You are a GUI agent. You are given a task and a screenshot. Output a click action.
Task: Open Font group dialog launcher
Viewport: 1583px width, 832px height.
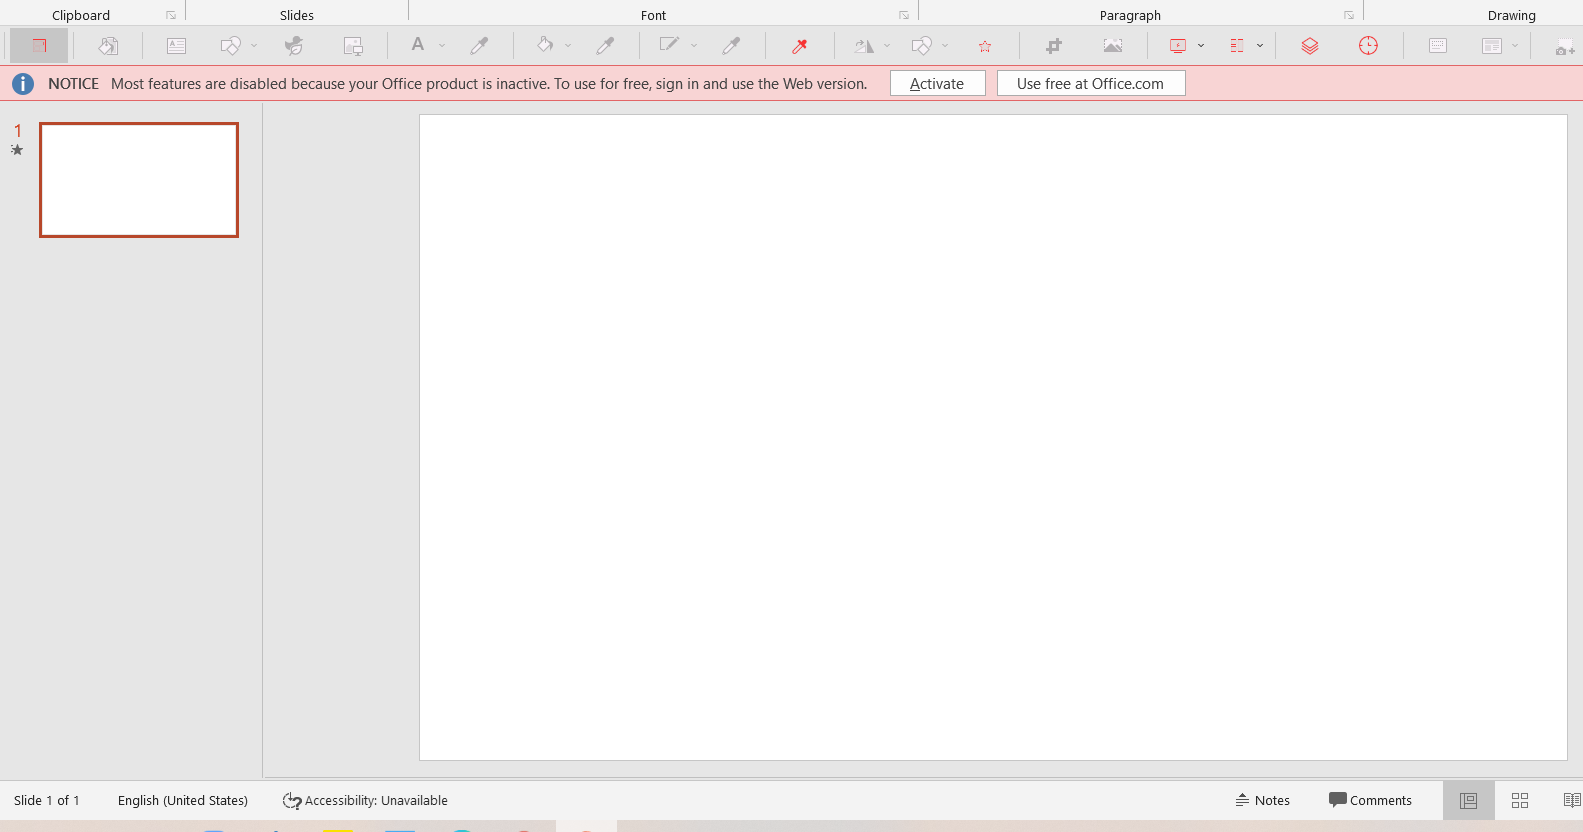click(x=904, y=15)
